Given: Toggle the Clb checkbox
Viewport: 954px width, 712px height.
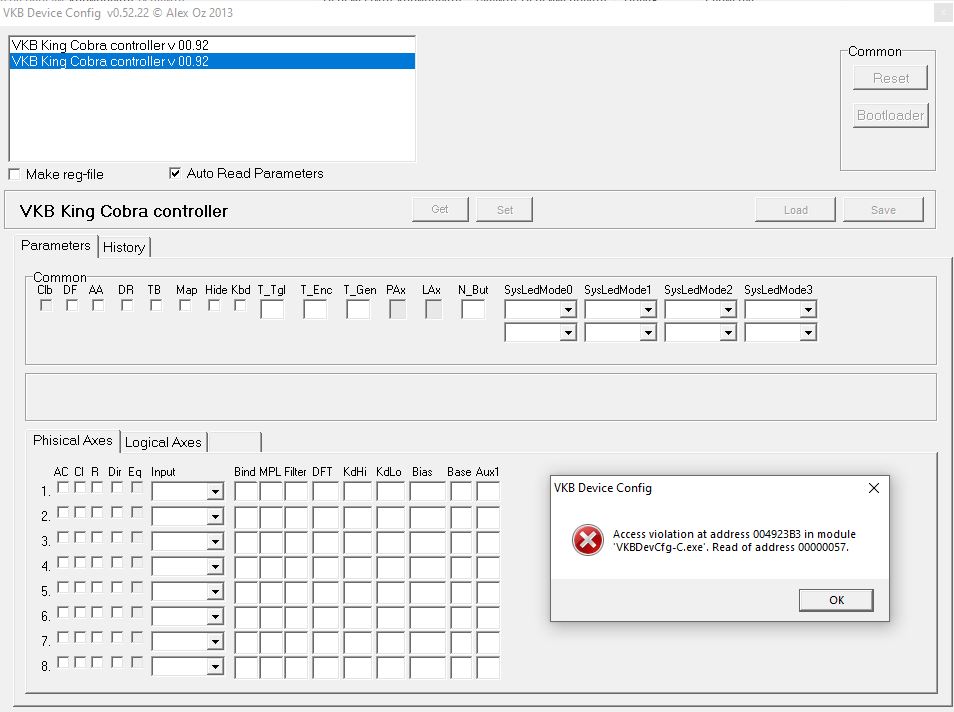Looking at the screenshot, I should tap(46, 305).
